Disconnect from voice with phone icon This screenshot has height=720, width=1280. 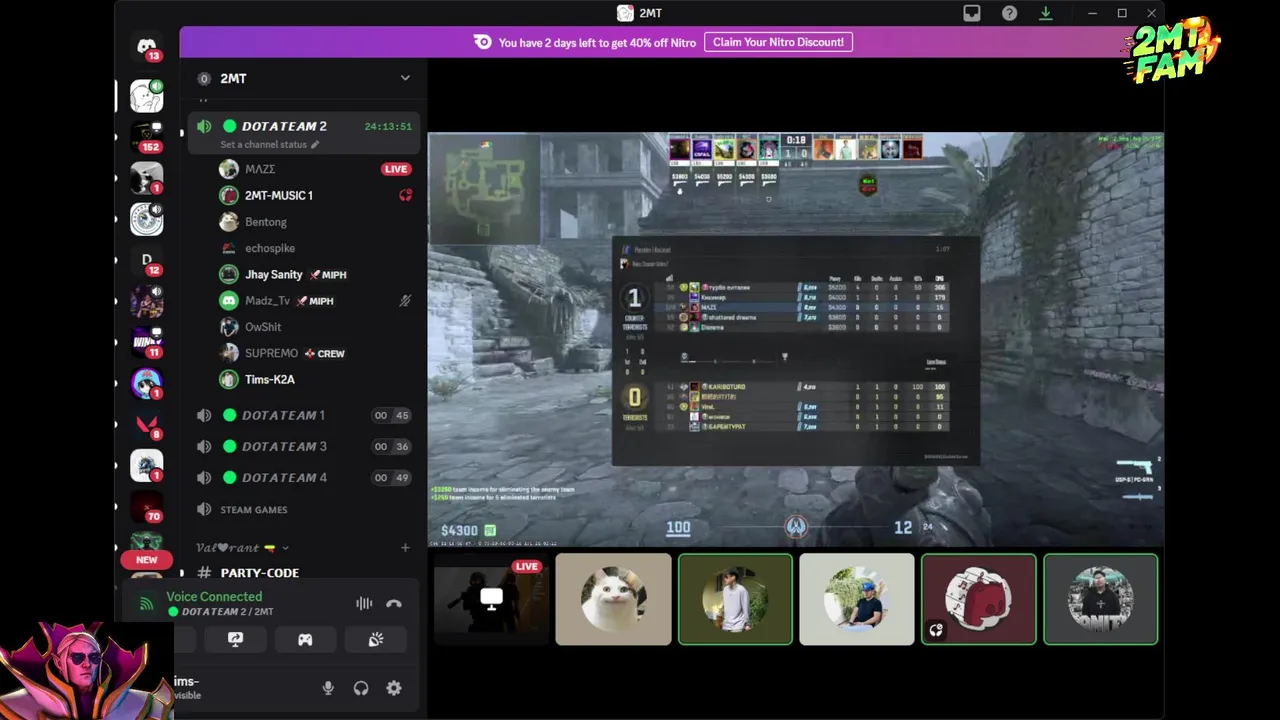(394, 603)
